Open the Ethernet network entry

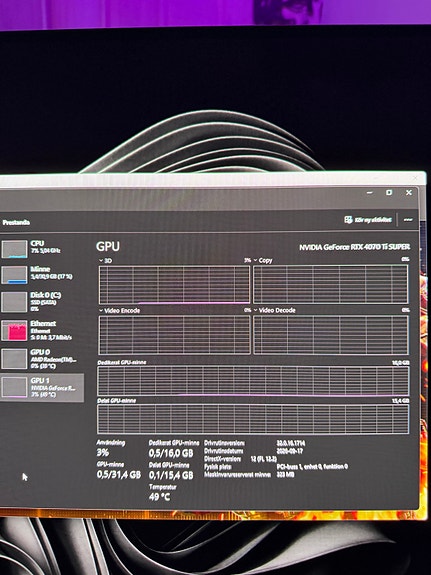click(x=41, y=330)
